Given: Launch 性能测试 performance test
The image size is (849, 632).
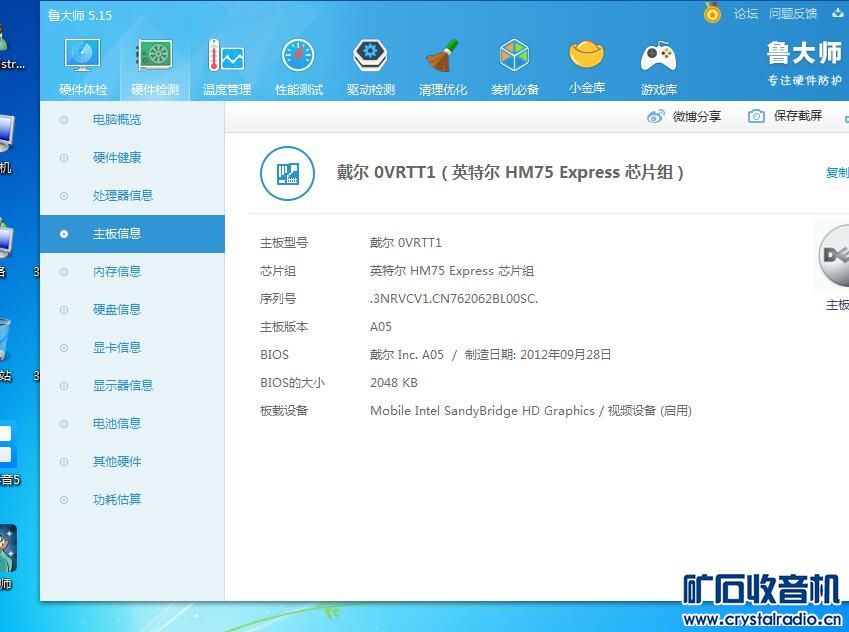Looking at the screenshot, I should pos(299,66).
